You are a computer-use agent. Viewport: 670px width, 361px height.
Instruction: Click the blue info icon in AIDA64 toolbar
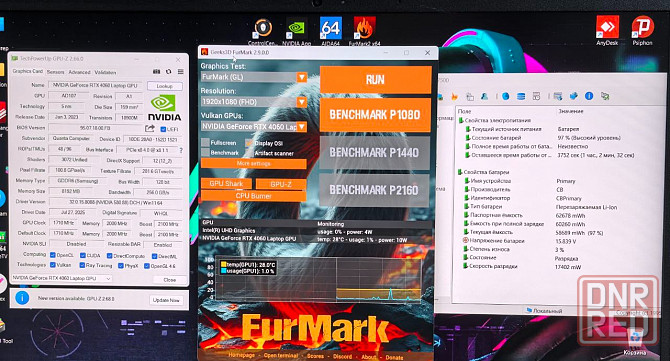(x=589, y=96)
